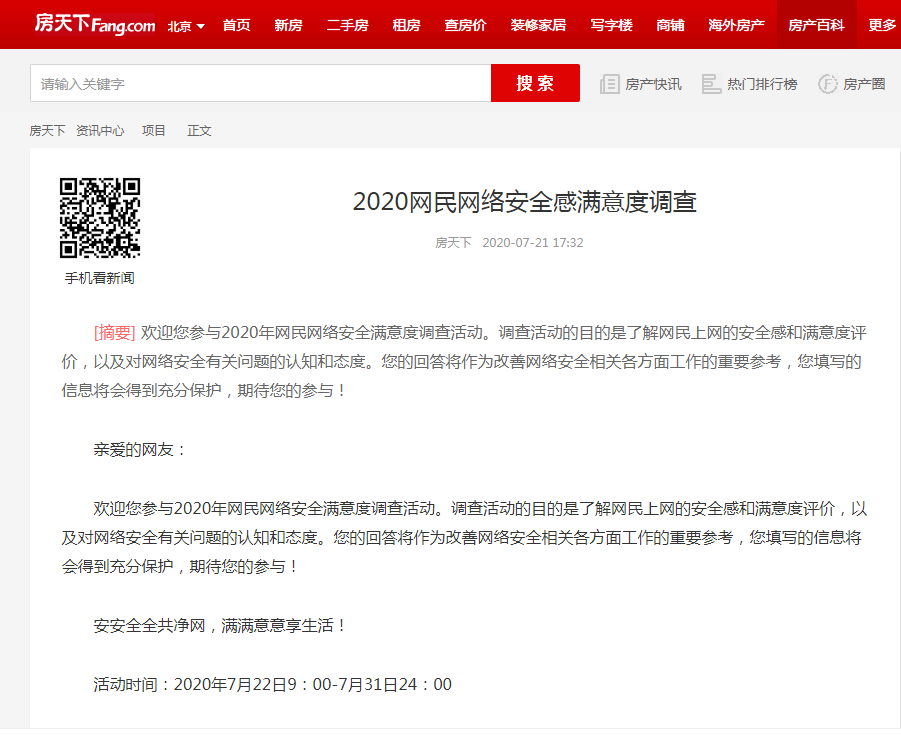Click the article title 2020网民网络安全感满意度调查
Screen dimensions: 901x744
525,202
